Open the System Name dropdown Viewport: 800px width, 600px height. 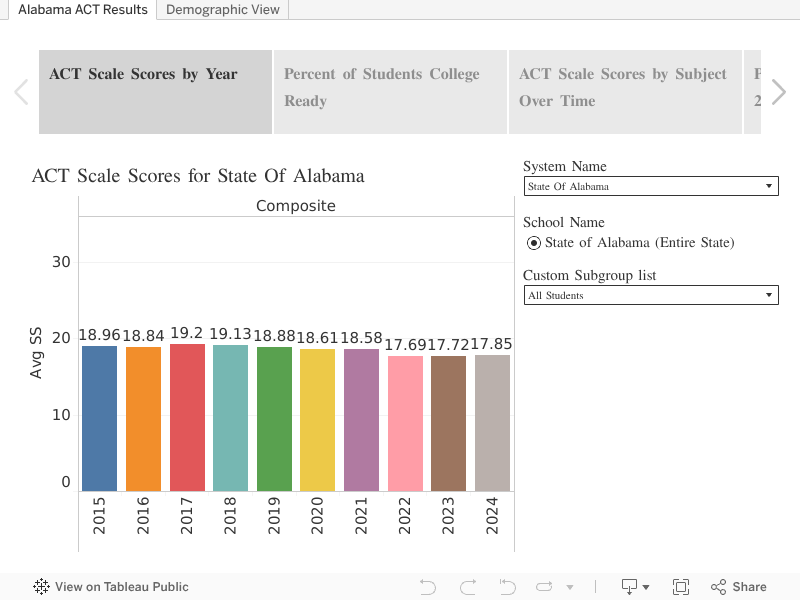pyautogui.click(x=650, y=186)
